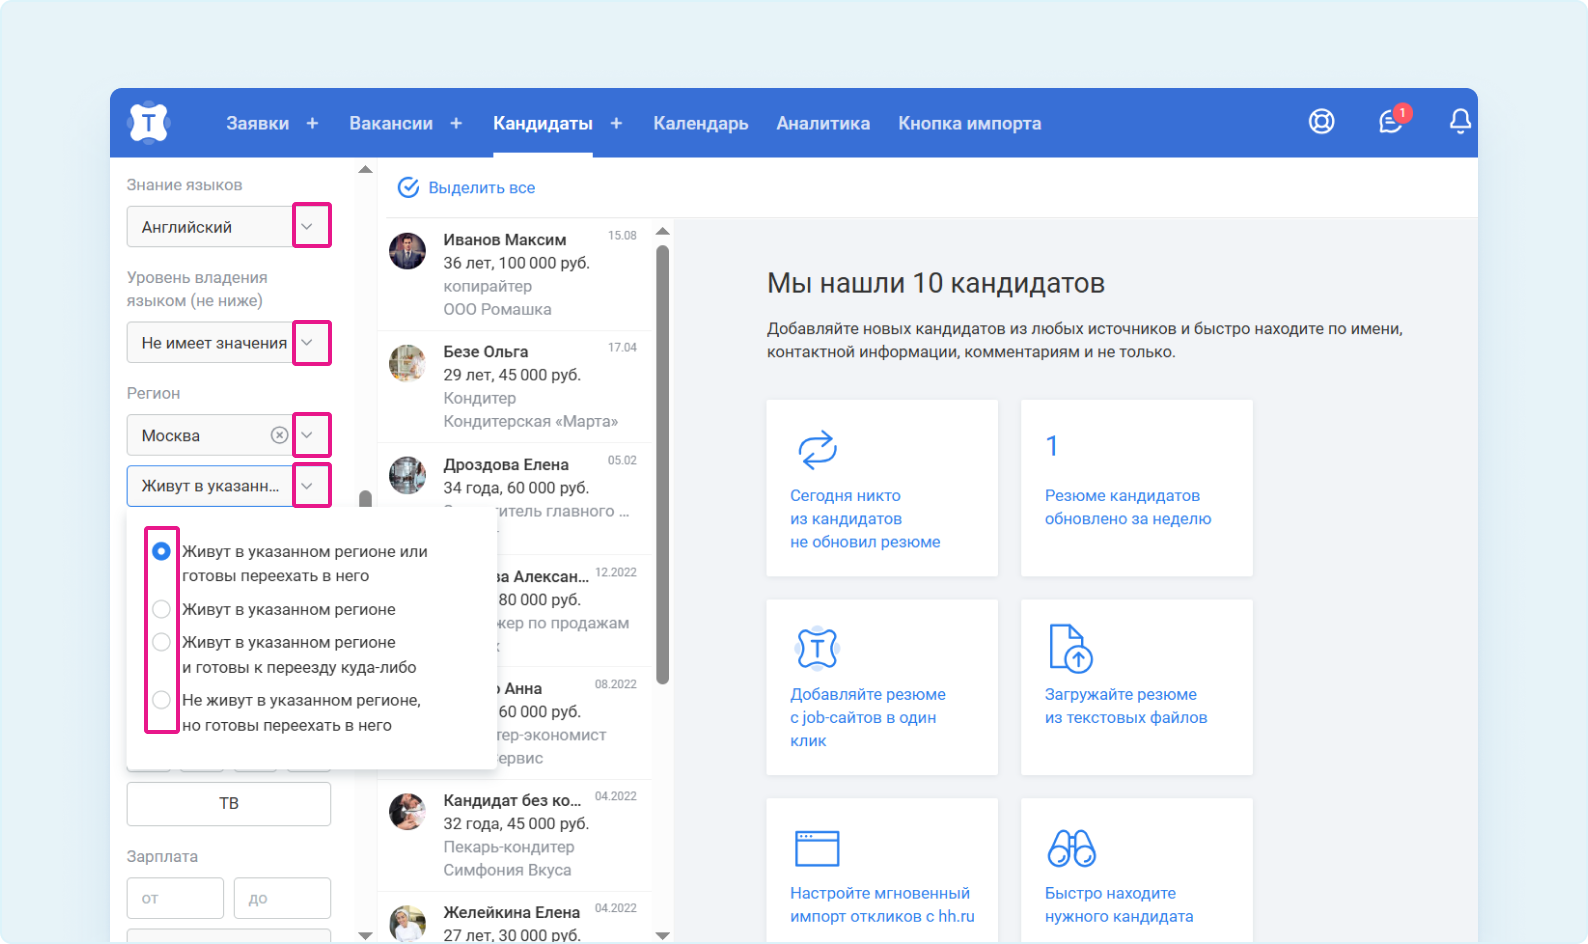This screenshot has height=944, width=1588.
Task: Click the salary «от» input field
Action: [175, 898]
